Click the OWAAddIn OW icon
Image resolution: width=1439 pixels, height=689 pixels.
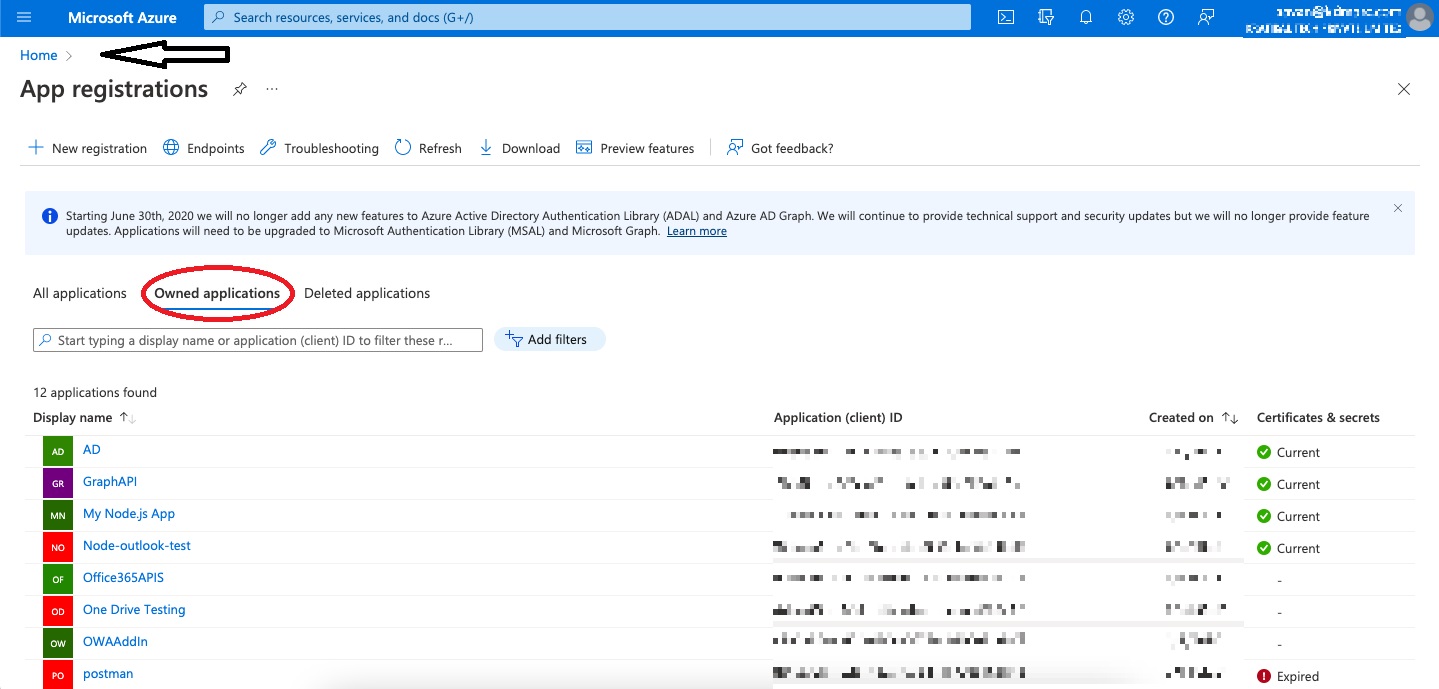pyautogui.click(x=58, y=643)
